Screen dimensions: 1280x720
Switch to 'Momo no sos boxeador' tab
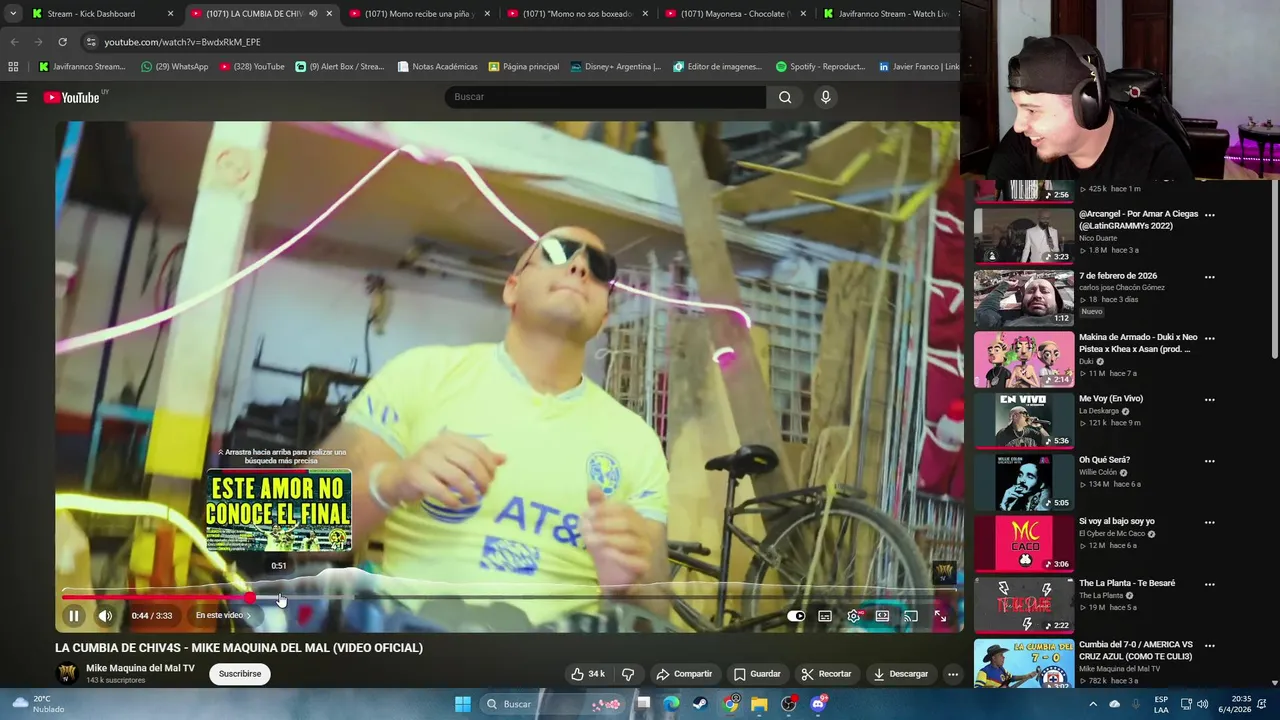(x=577, y=14)
